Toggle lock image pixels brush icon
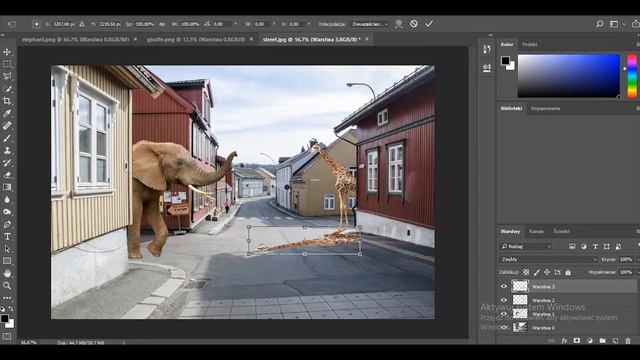The width and height of the screenshot is (640, 360). pyautogui.click(x=536, y=272)
